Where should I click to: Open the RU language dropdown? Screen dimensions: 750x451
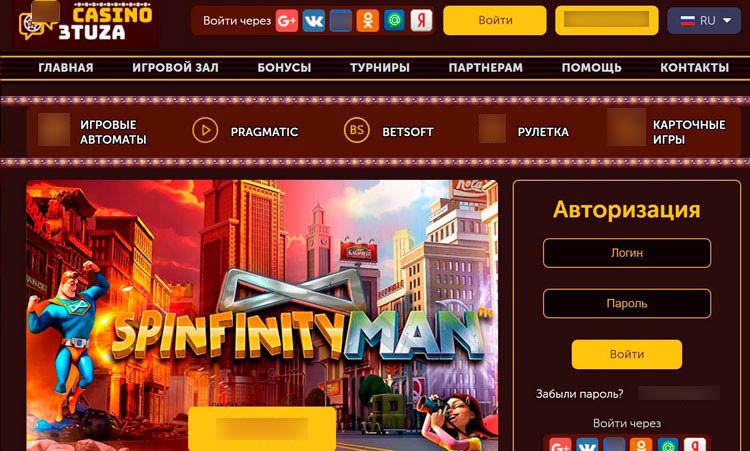pyautogui.click(x=704, y=21)
